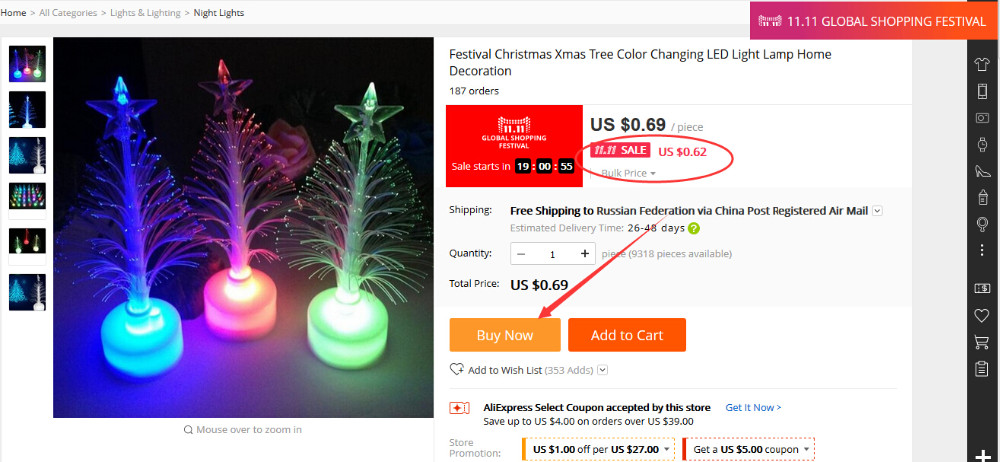The height and width of the screenshot is (462, 1000).
Task: Click the green delivery time help icon
Action: coord(694,228)
